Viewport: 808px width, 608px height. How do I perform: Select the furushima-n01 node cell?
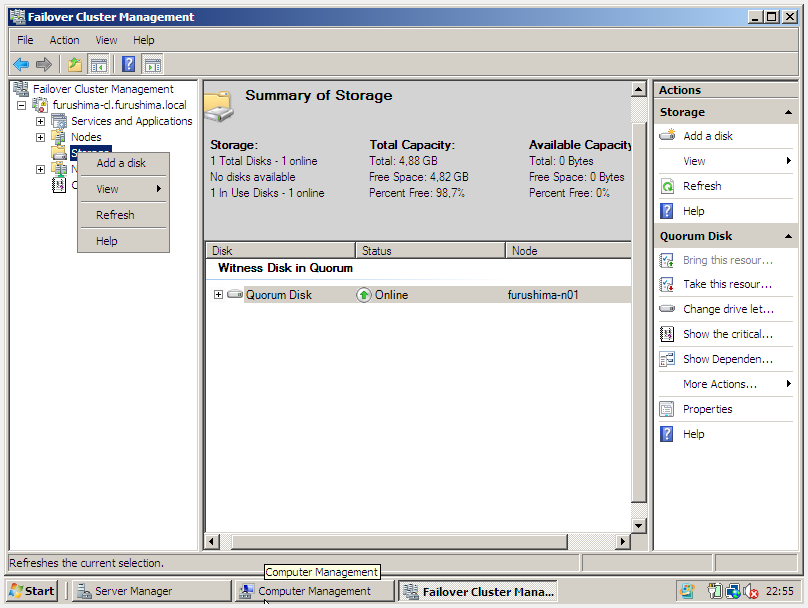[543, 295]
